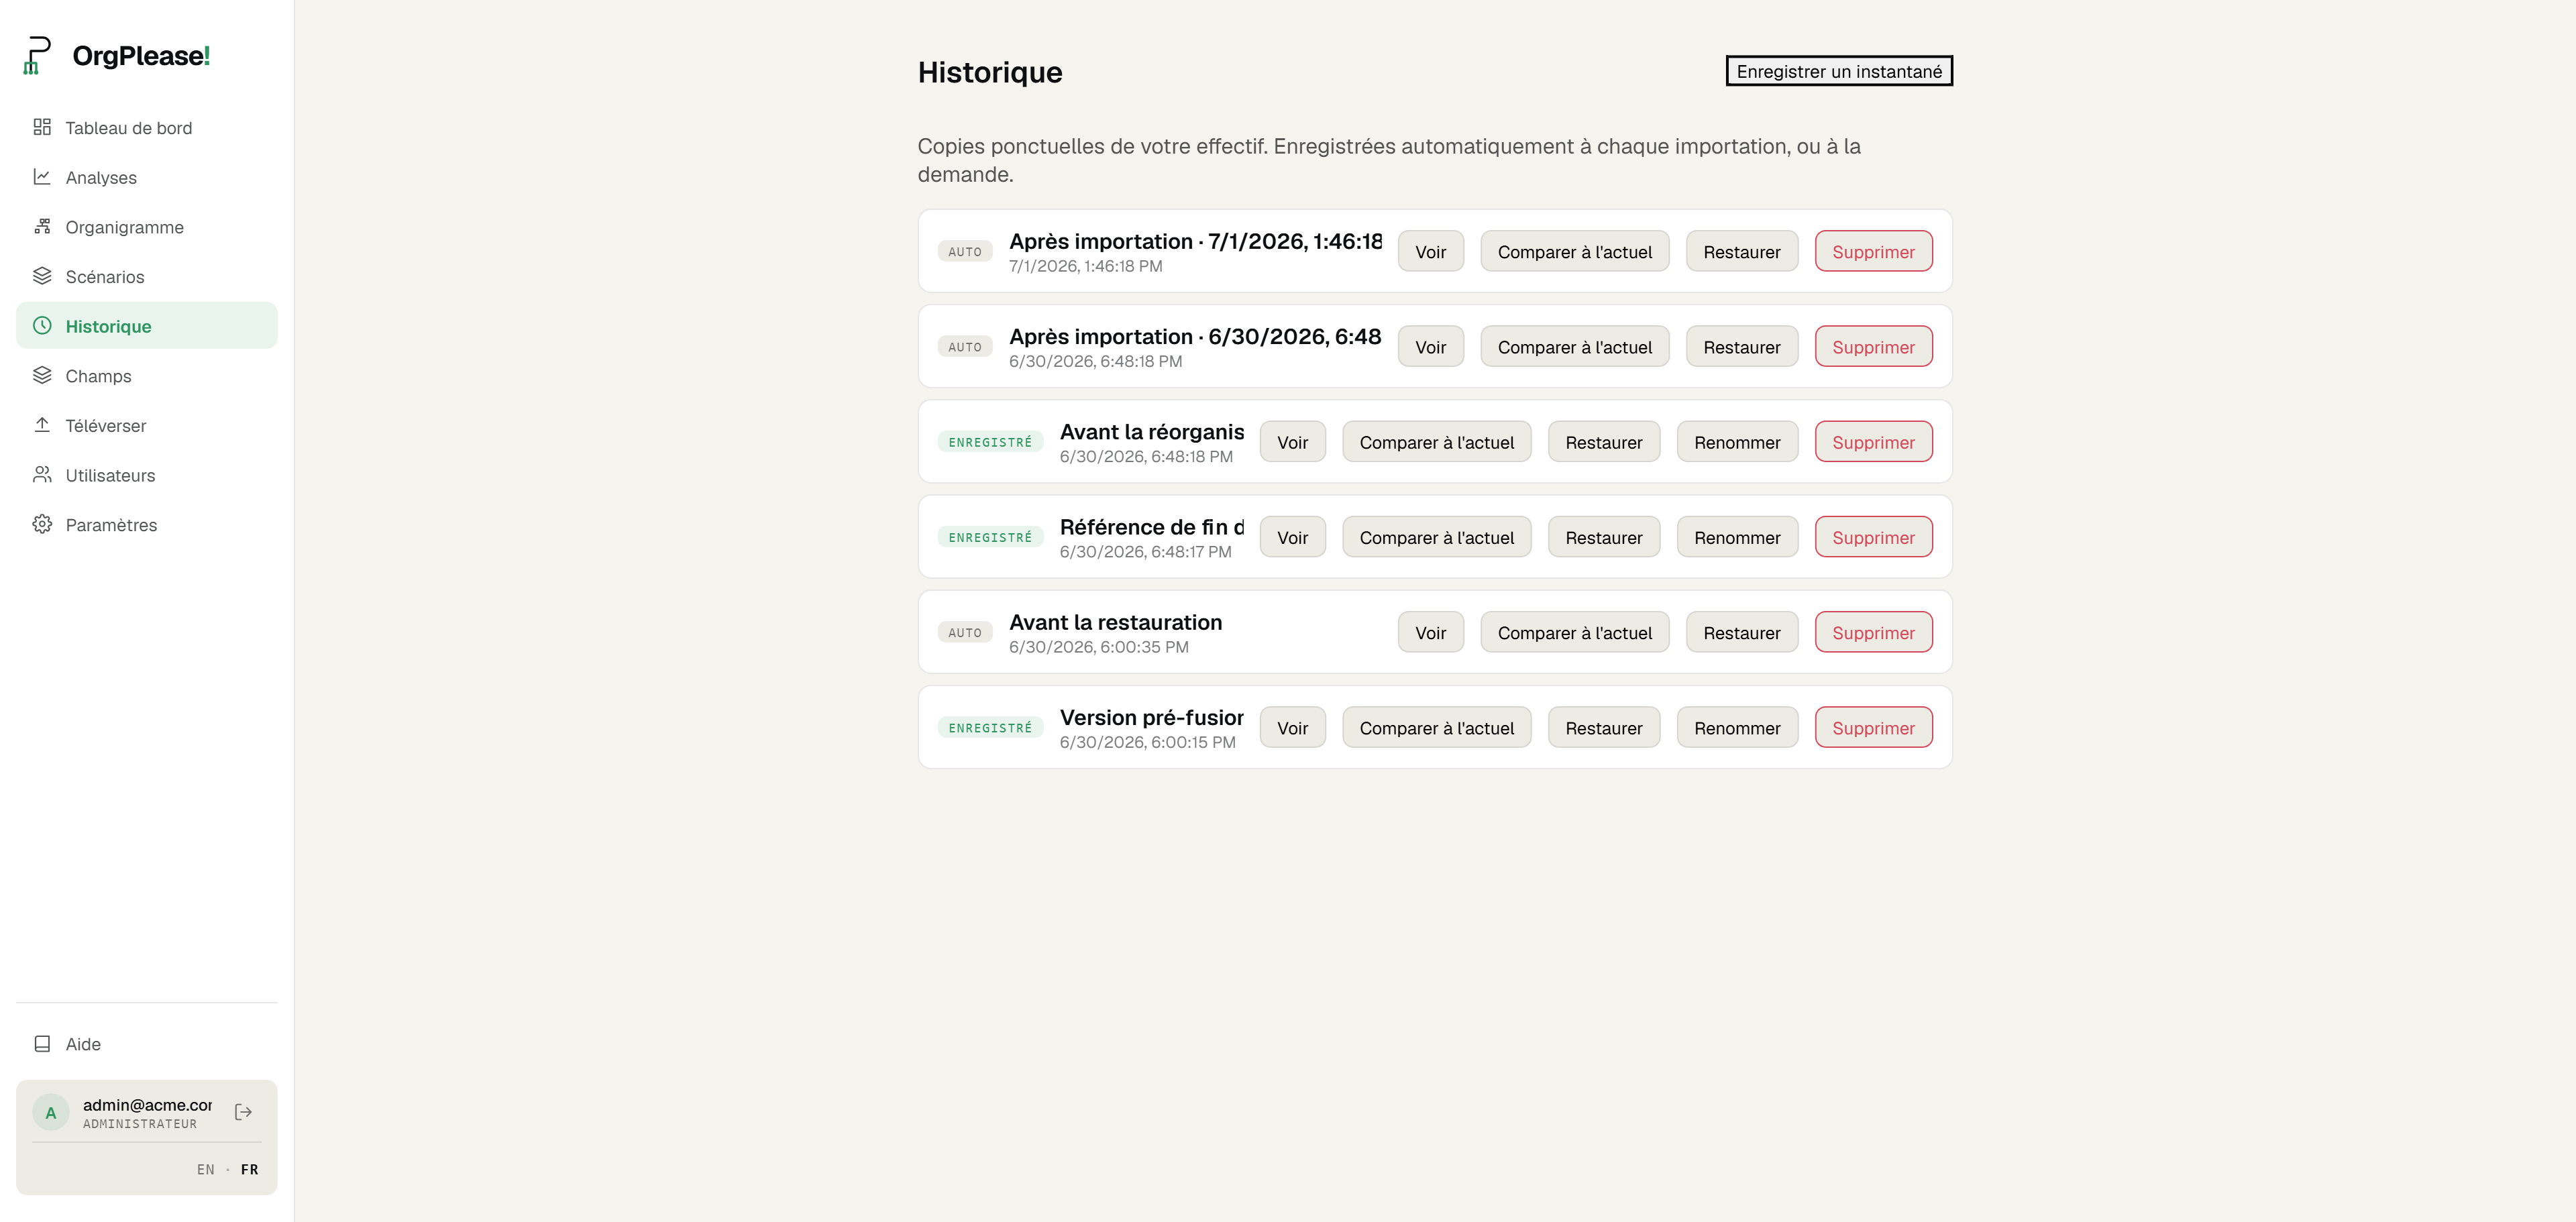2576x1222 pixels.
Task: Compare Référence de fin snapshot to current
Action: pyautogui.click(x=1436, y=537)
